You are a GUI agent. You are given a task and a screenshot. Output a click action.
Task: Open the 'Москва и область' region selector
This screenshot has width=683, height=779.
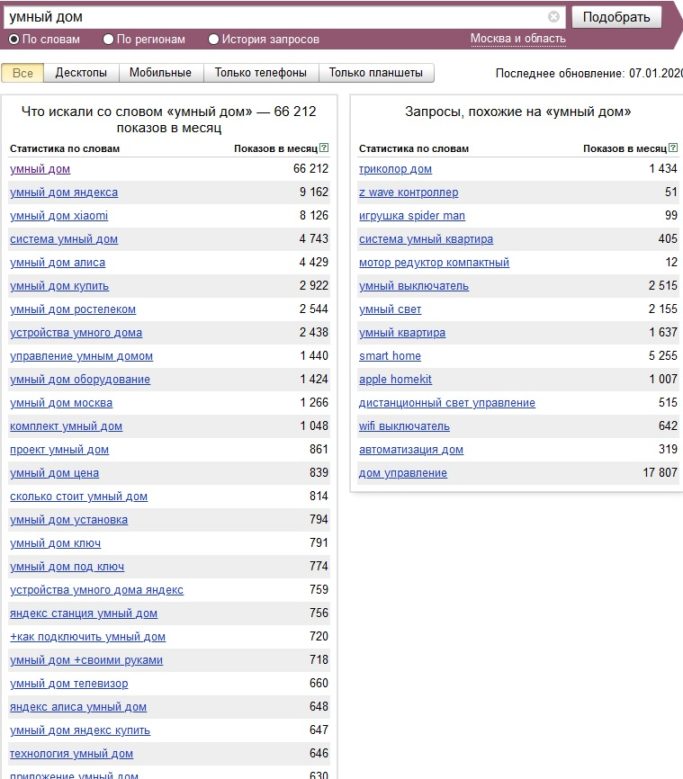[518, 39]
